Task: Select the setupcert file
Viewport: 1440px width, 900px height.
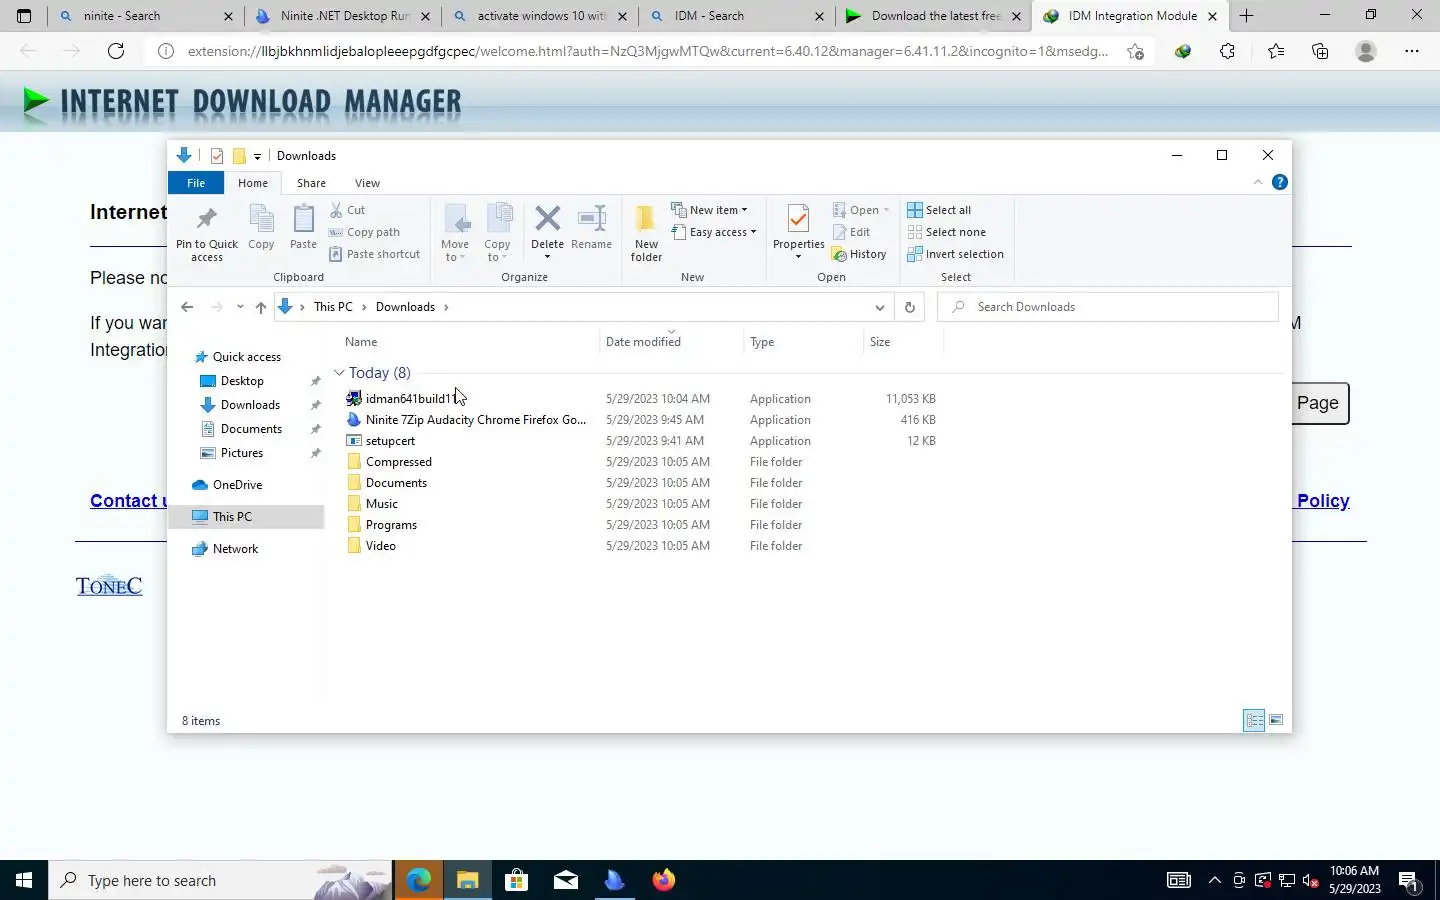Action: coord(380,441)
